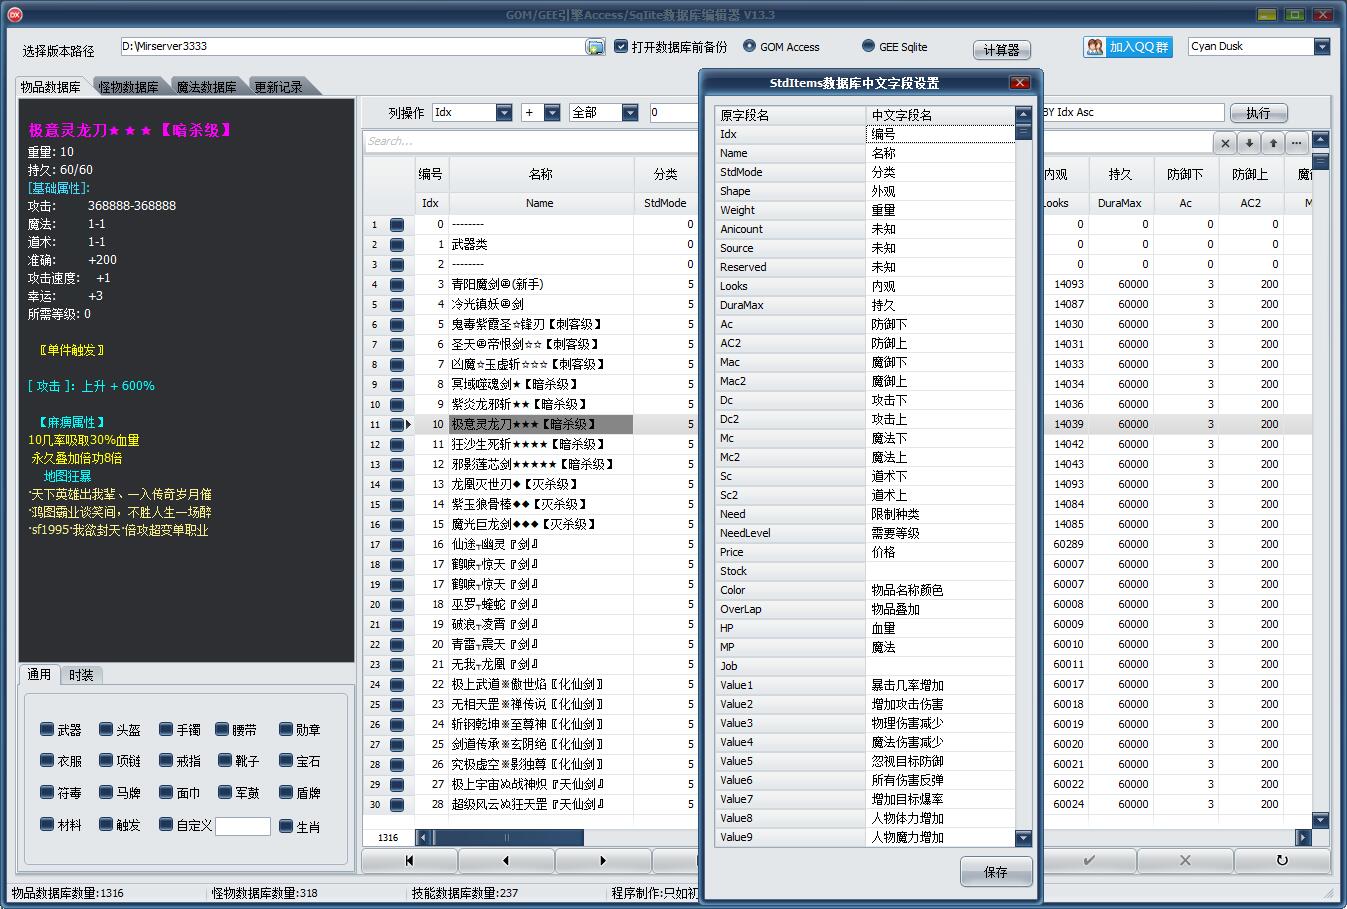Toggle the 头盔 filter checkbox
This screenshot has height=909, width=1347.
pyautogui.click(x=106, y=730)
